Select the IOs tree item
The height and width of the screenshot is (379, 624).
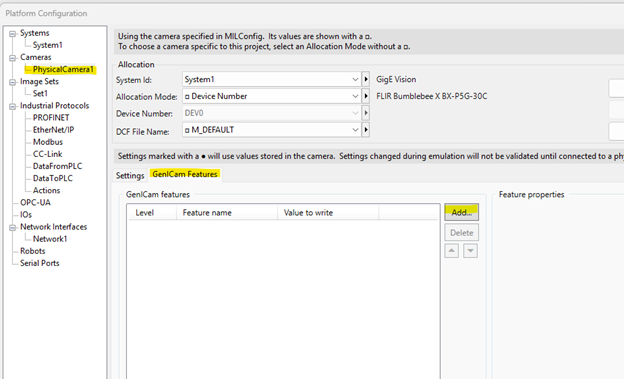click(26, 215)
